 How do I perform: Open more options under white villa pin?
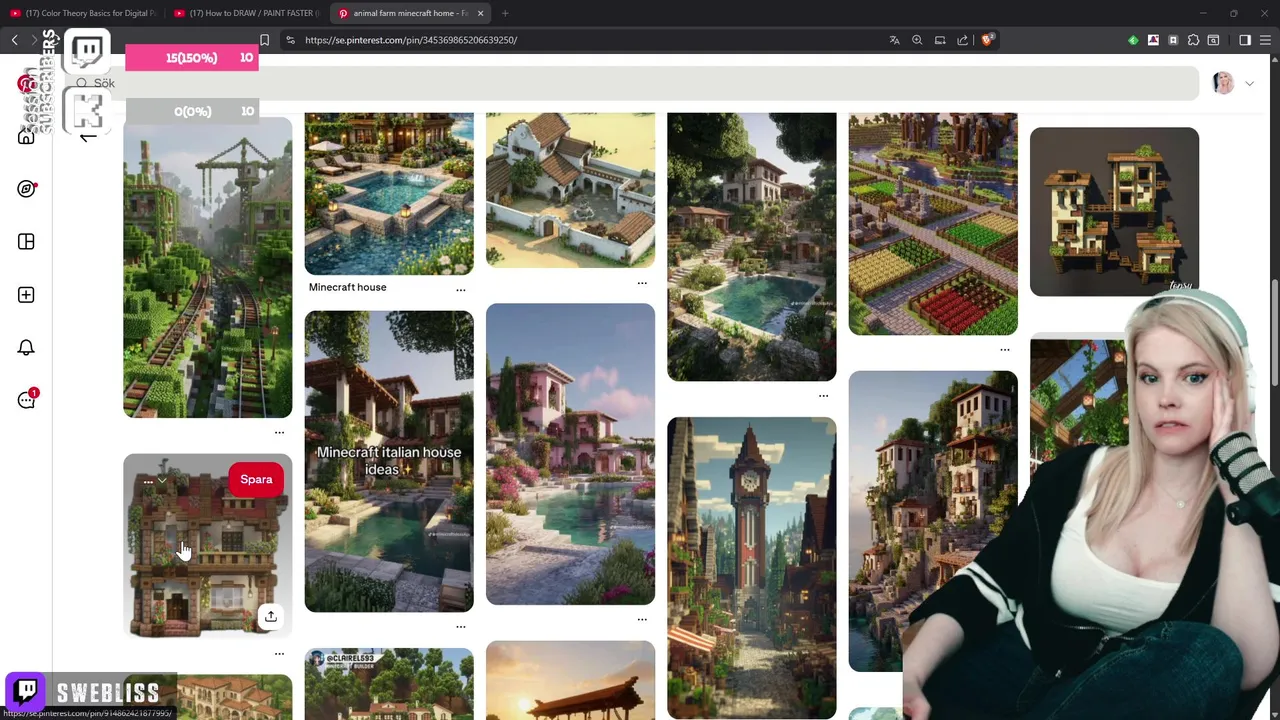642,283
